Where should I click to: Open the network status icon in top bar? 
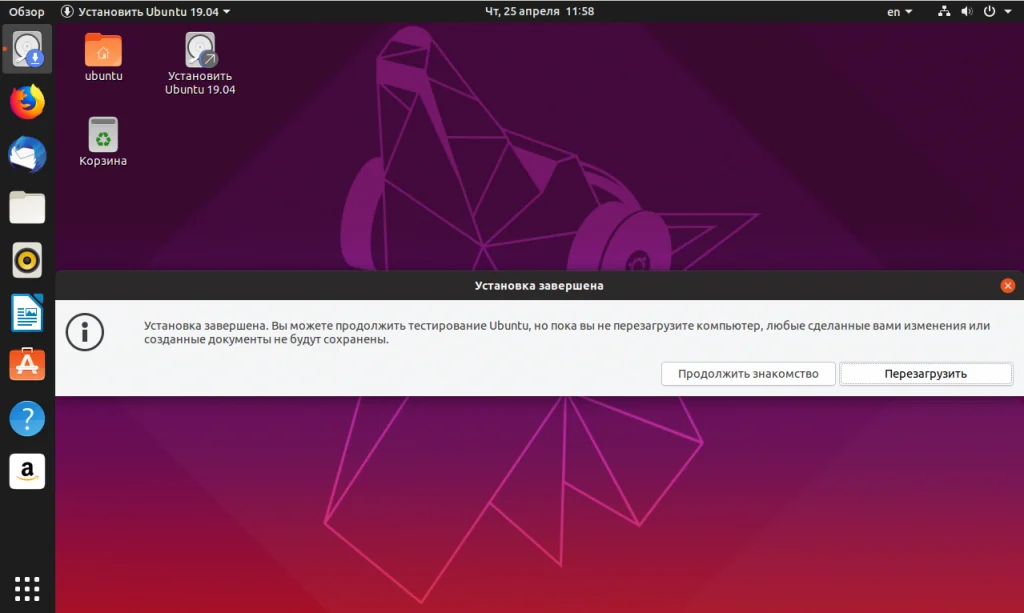point(944,11)
